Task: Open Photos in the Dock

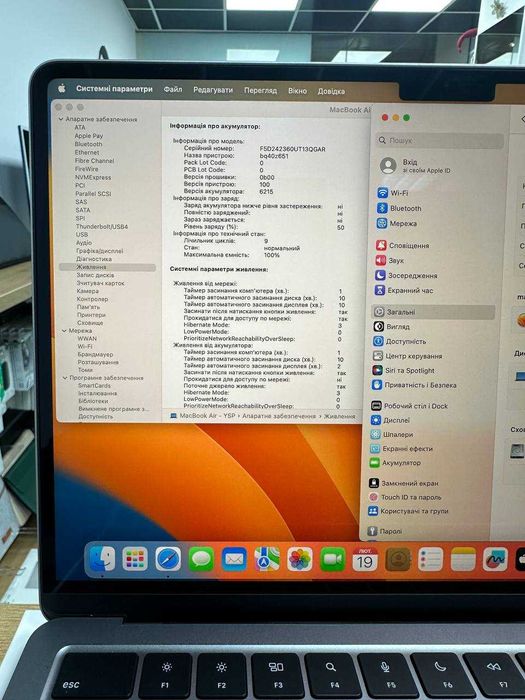Action: pyautogui.click(x=300, y=559)
